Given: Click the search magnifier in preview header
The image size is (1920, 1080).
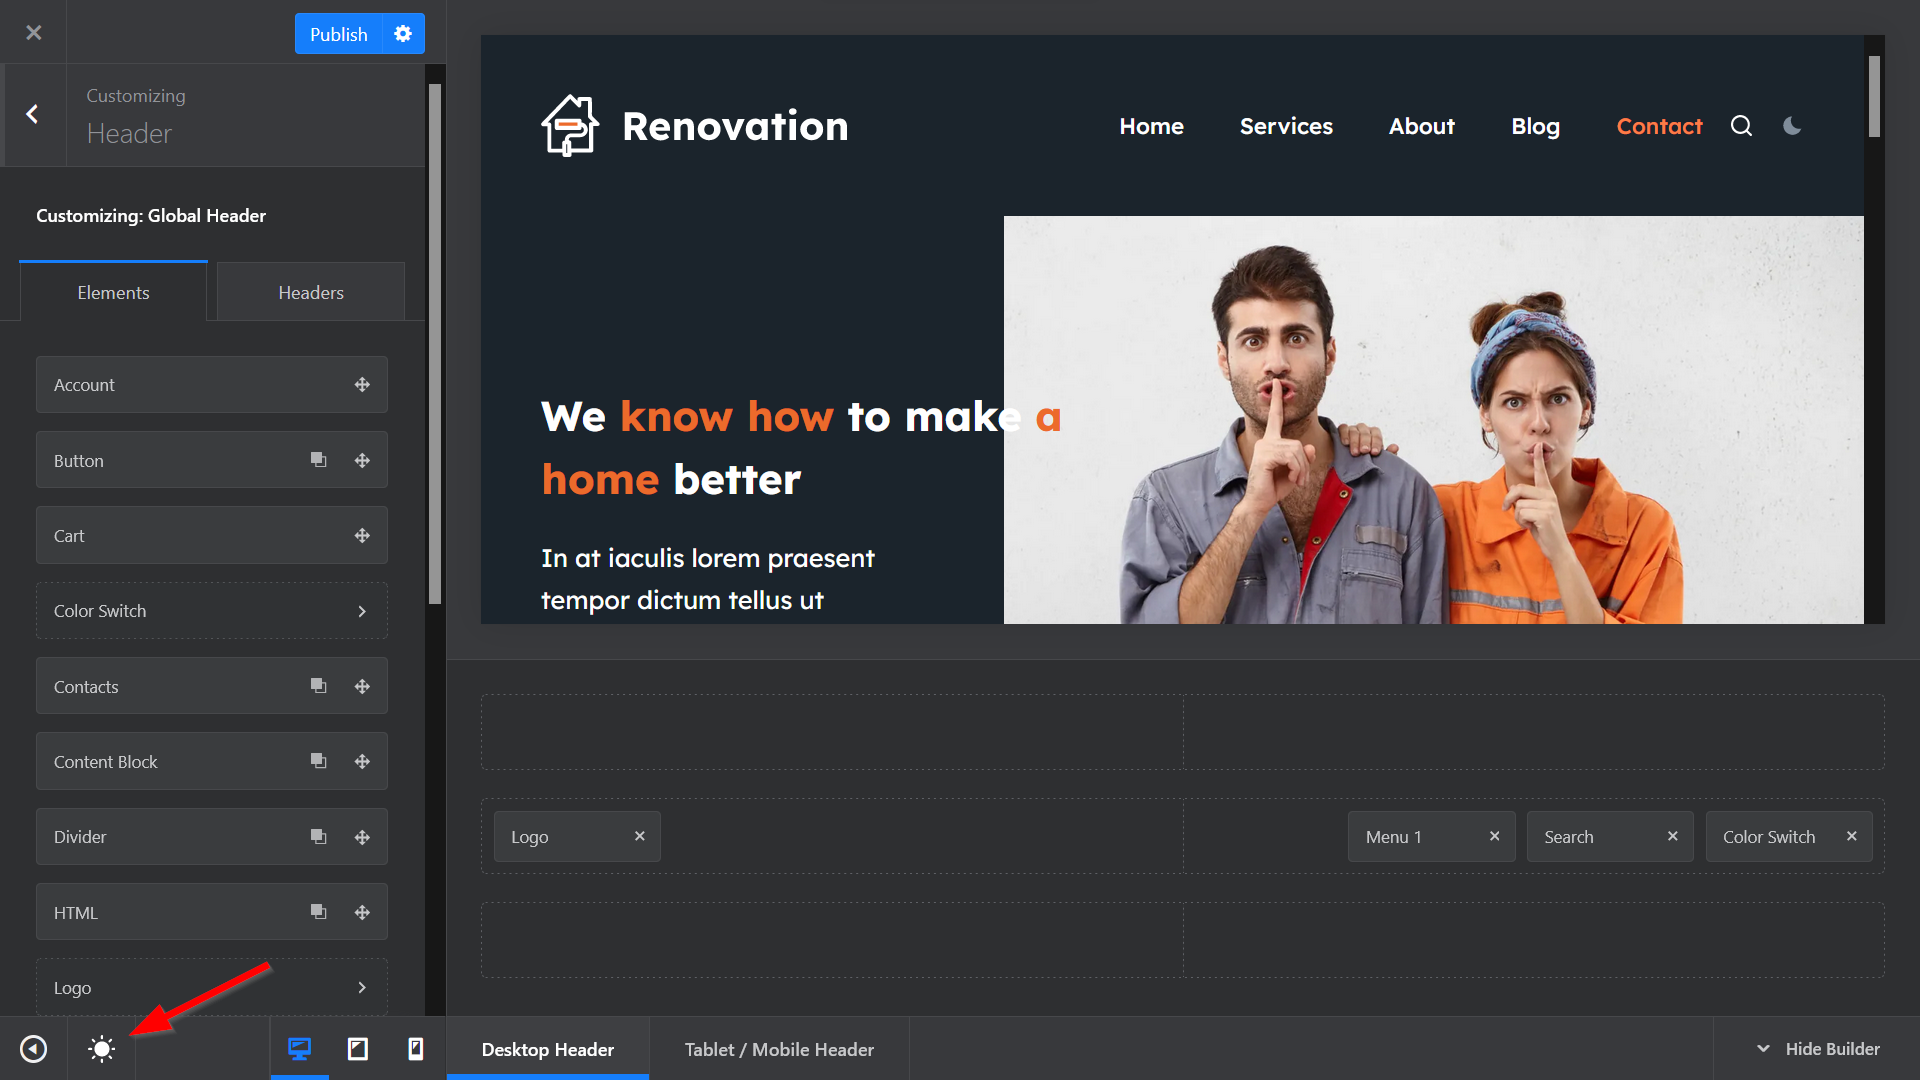Looking at the screenshot, I should coord(1741,126).
